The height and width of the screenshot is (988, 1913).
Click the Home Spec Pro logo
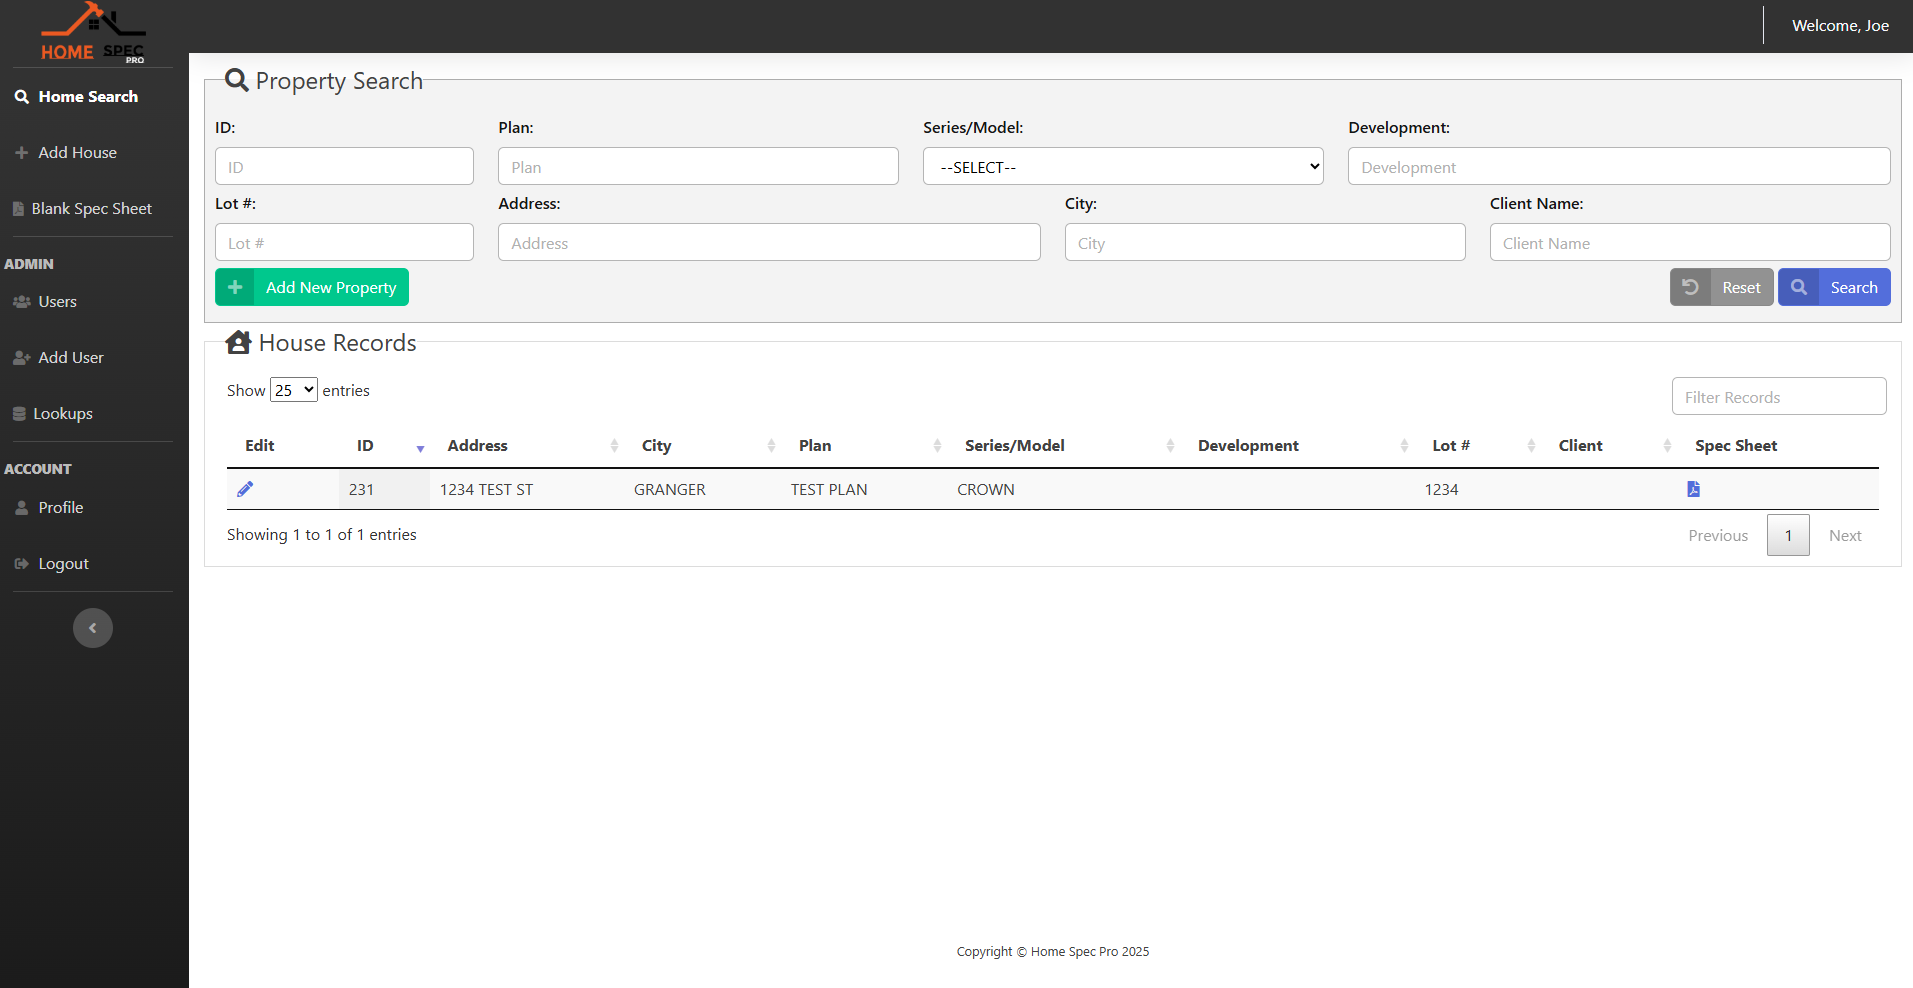(x=93, y=33)
